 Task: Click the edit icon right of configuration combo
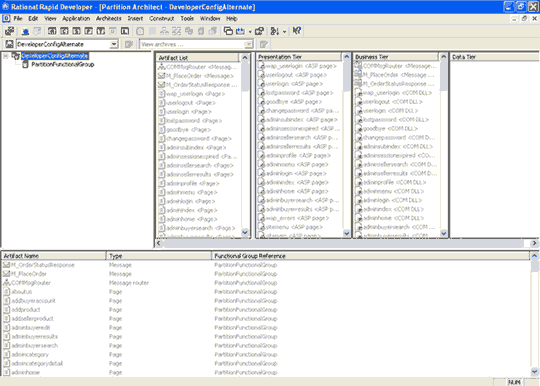coord(129,44)
